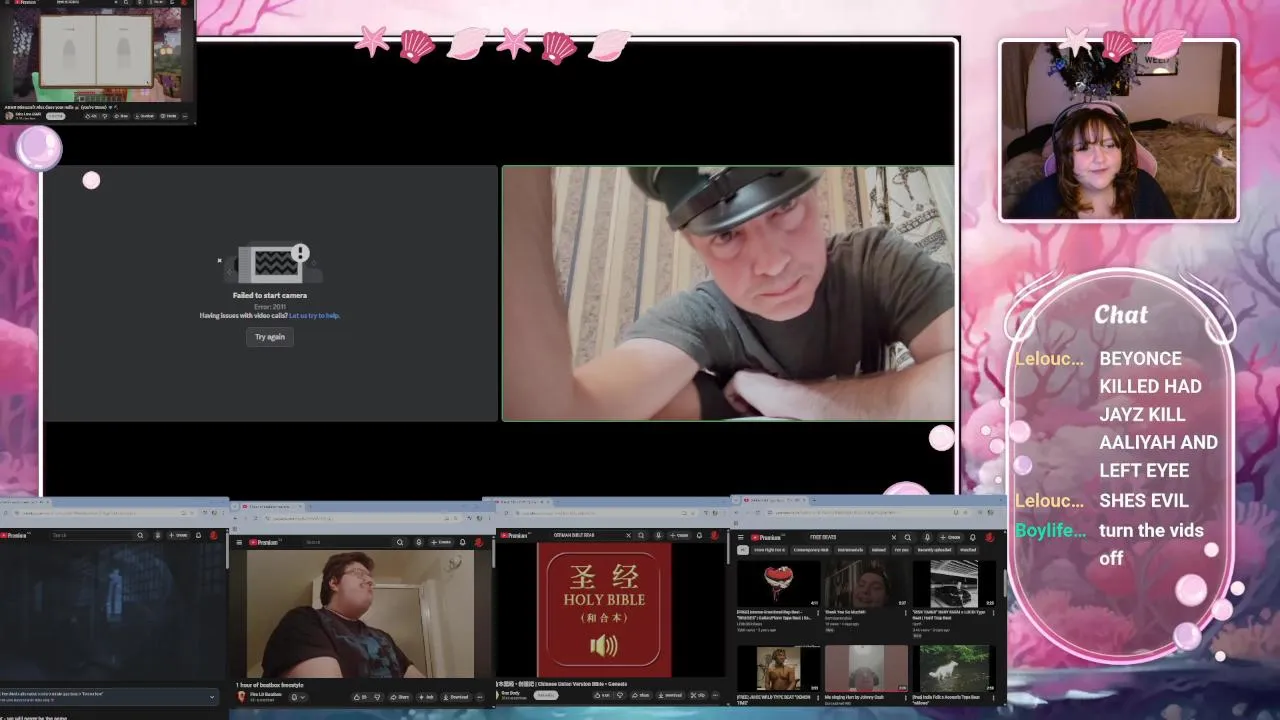Share the Holy Bible video
The height and width of the screenshot is (720, 1280).
(x=641, y=695)
